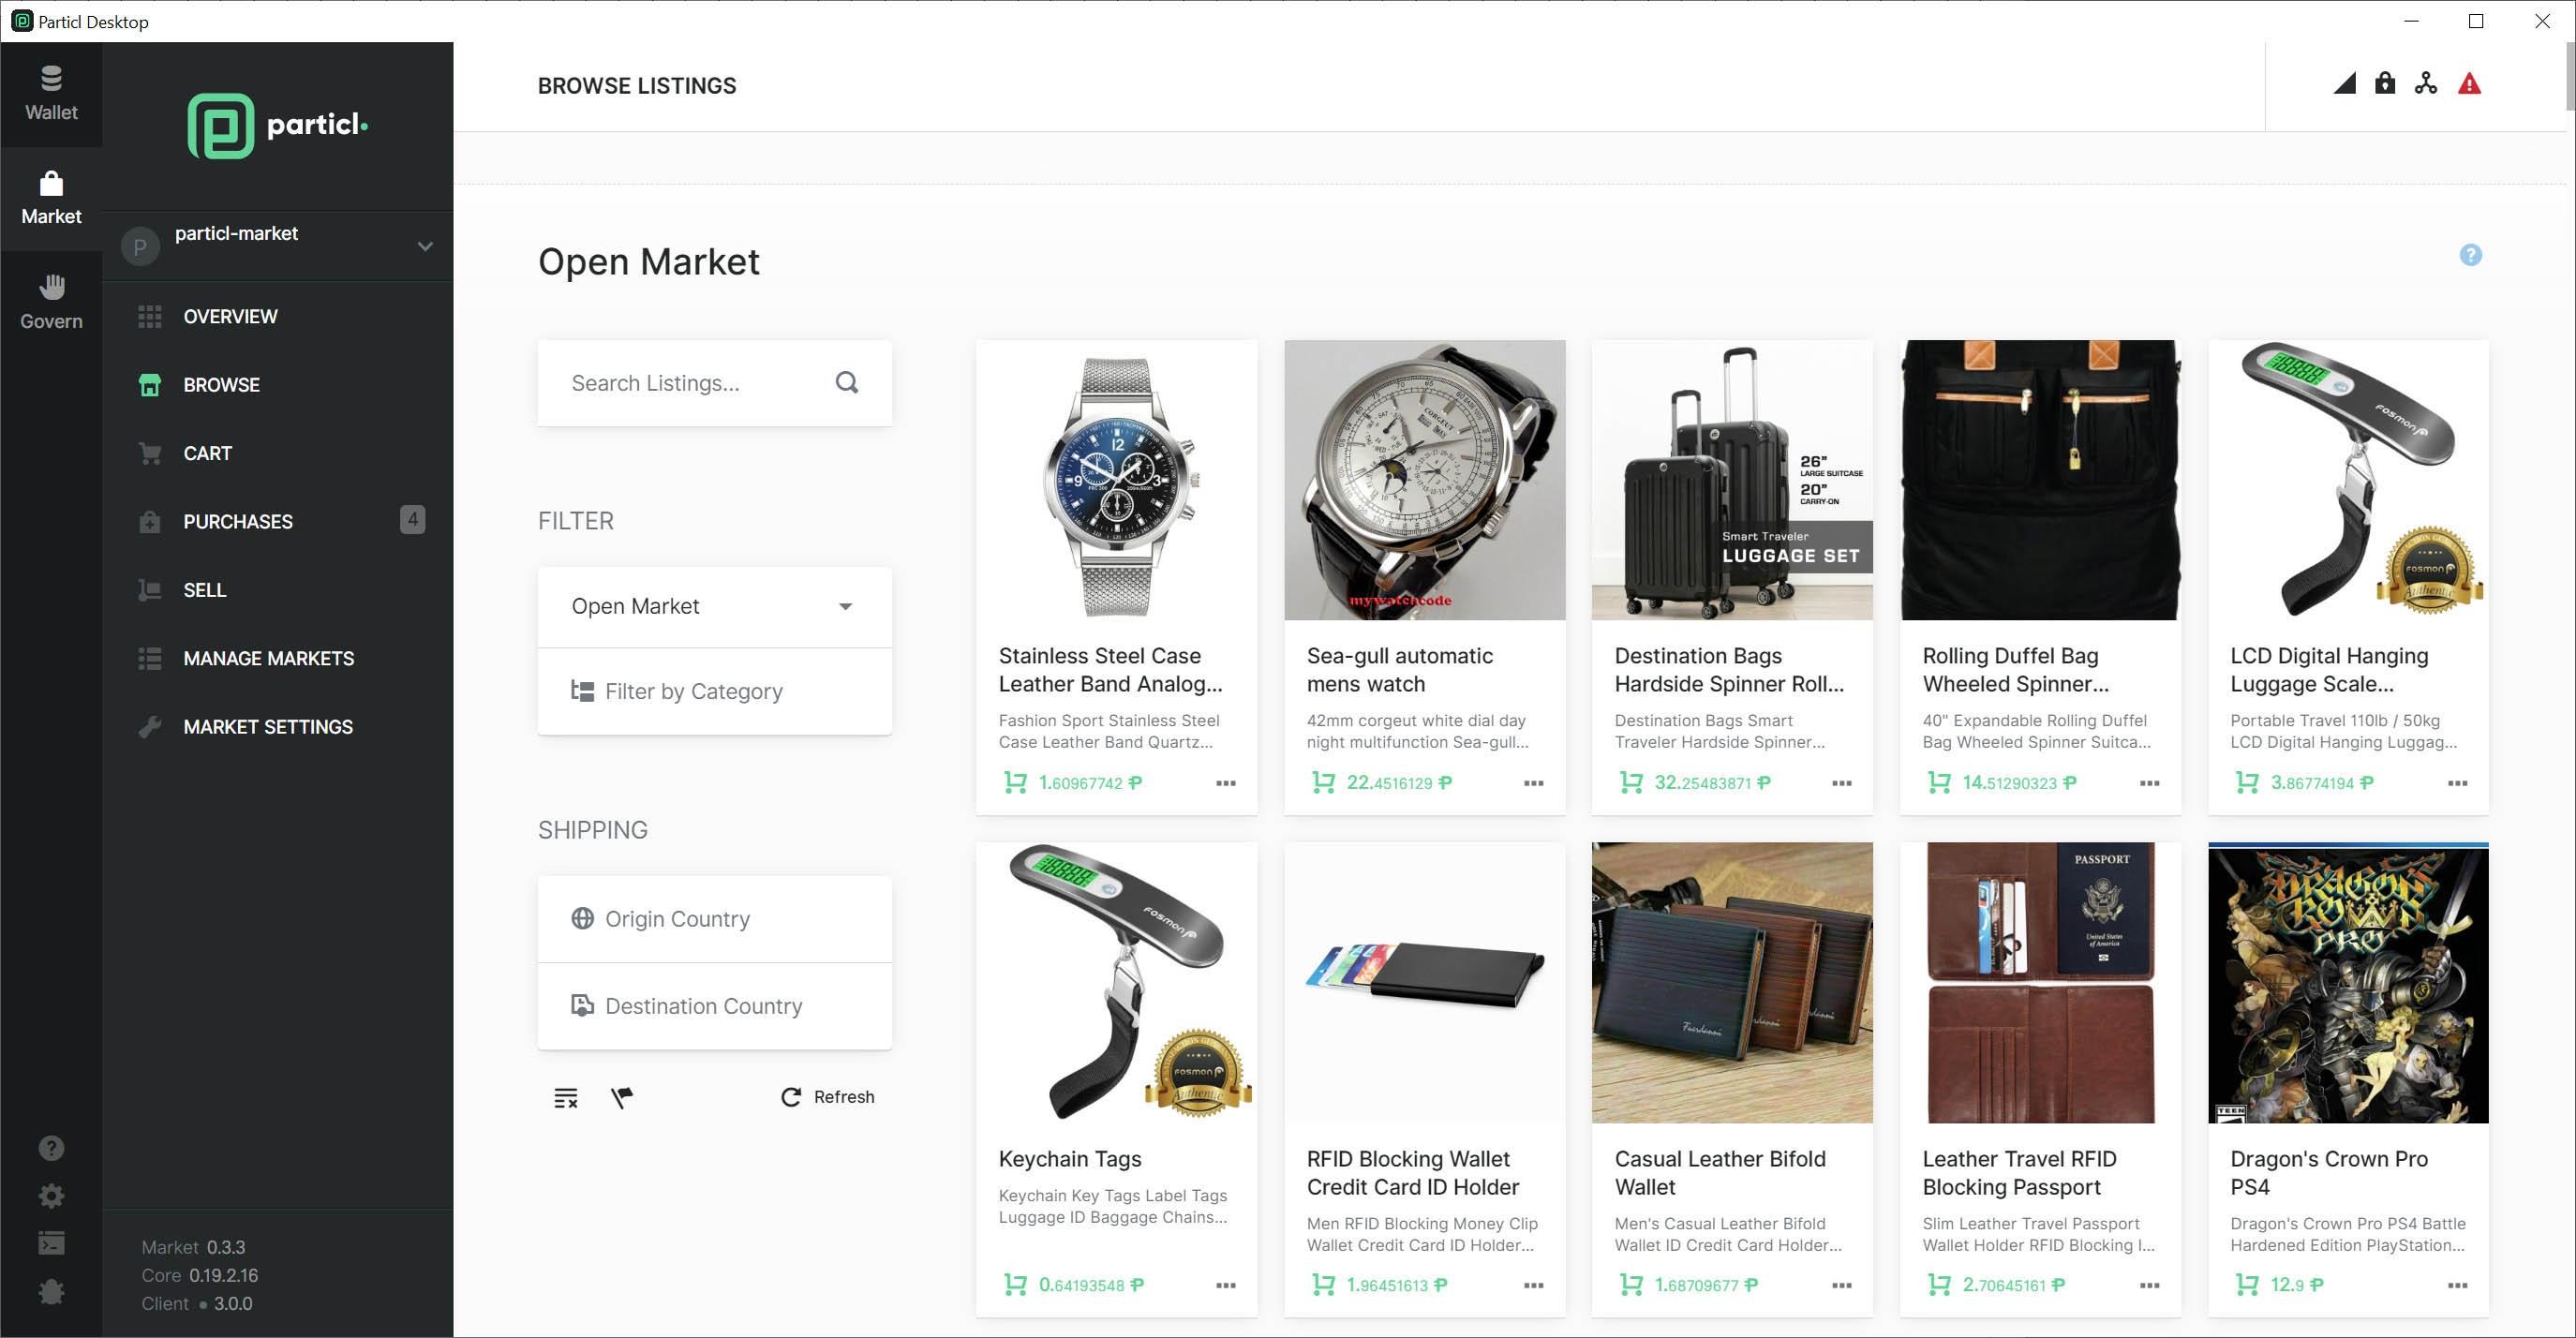
Task: Click the search magnifier icon
Action: pyautogui.click(x=846, y=383)
